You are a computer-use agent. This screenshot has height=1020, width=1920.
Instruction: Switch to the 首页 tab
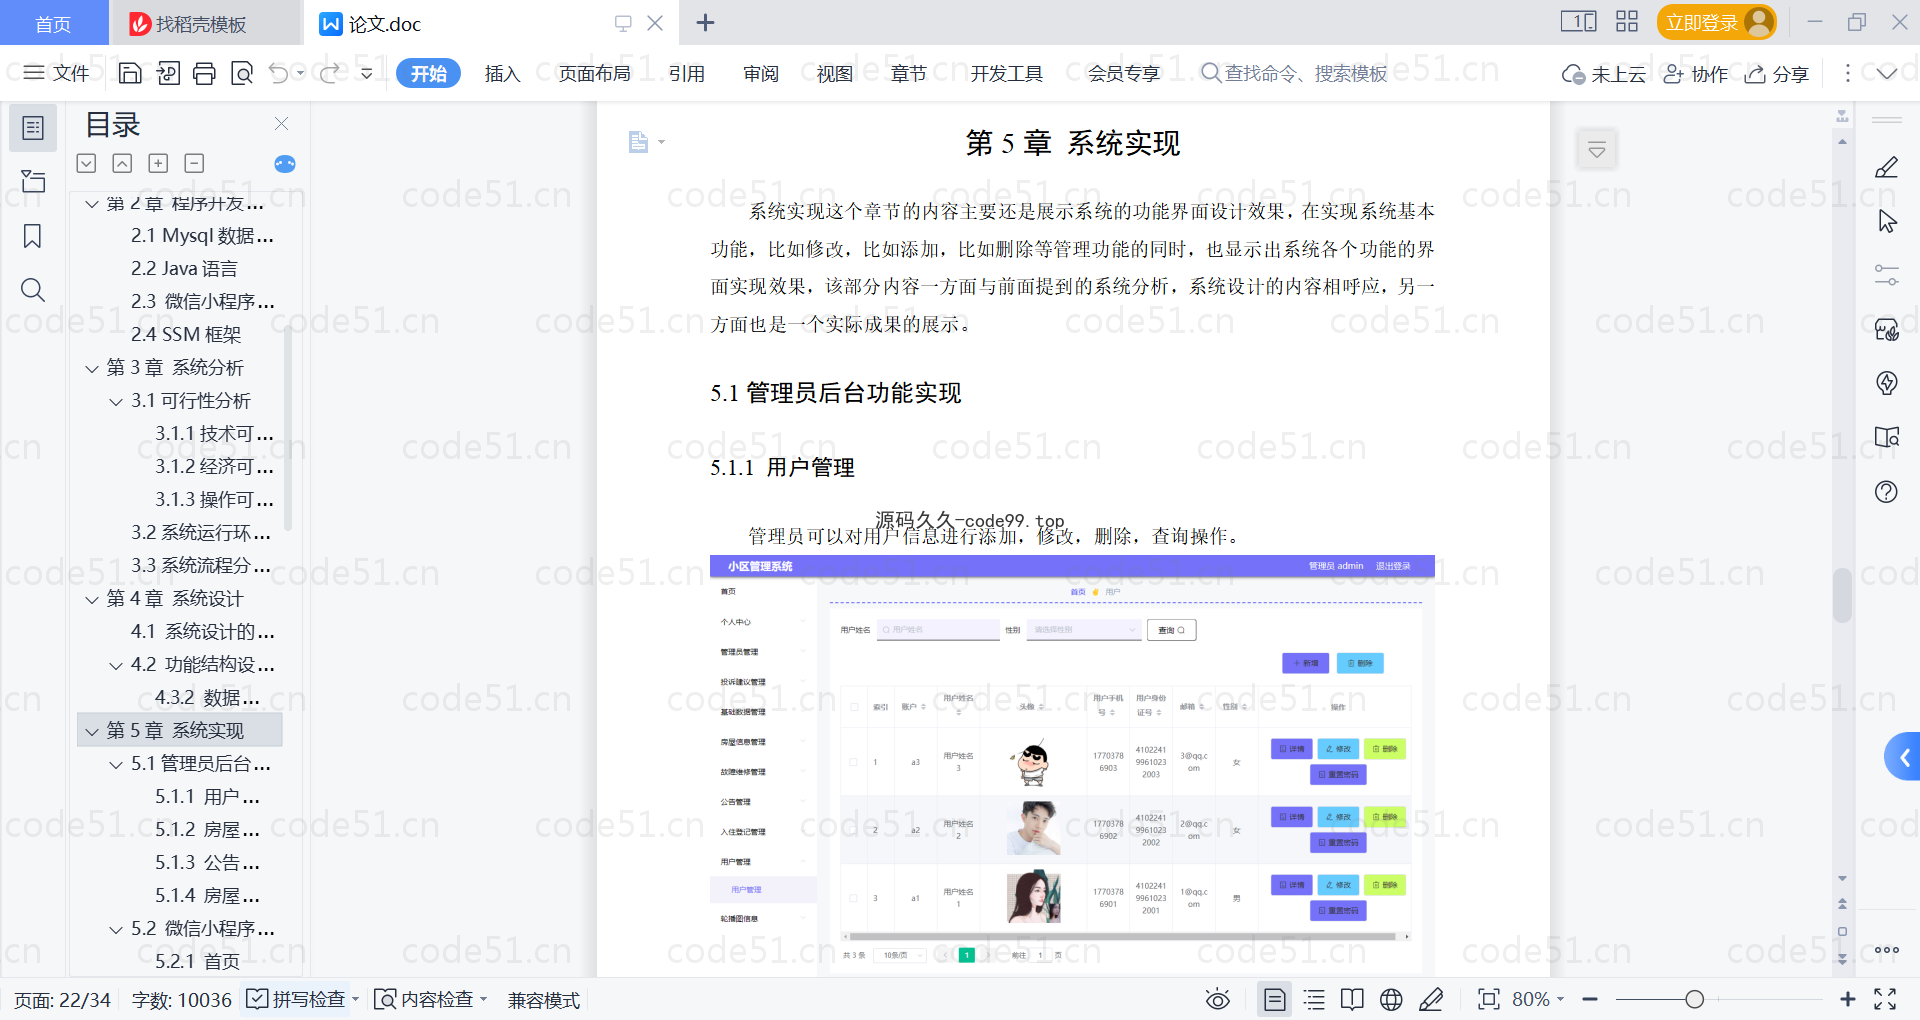tap(53, 23)
